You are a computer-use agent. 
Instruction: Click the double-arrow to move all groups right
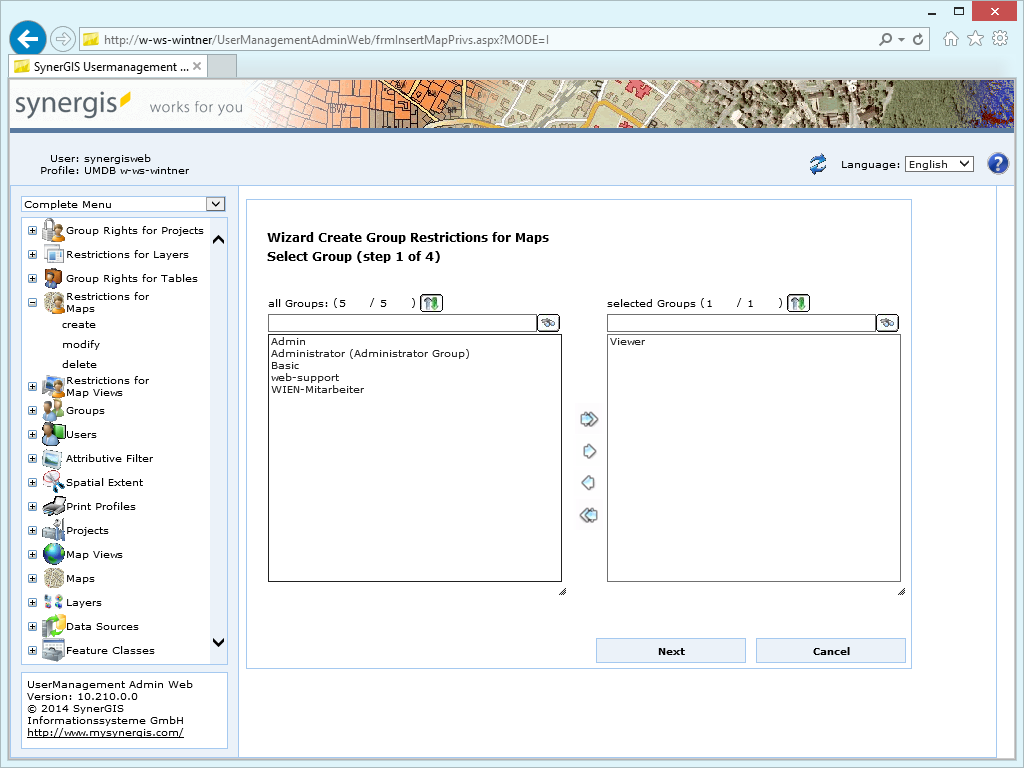click(588, 419)
